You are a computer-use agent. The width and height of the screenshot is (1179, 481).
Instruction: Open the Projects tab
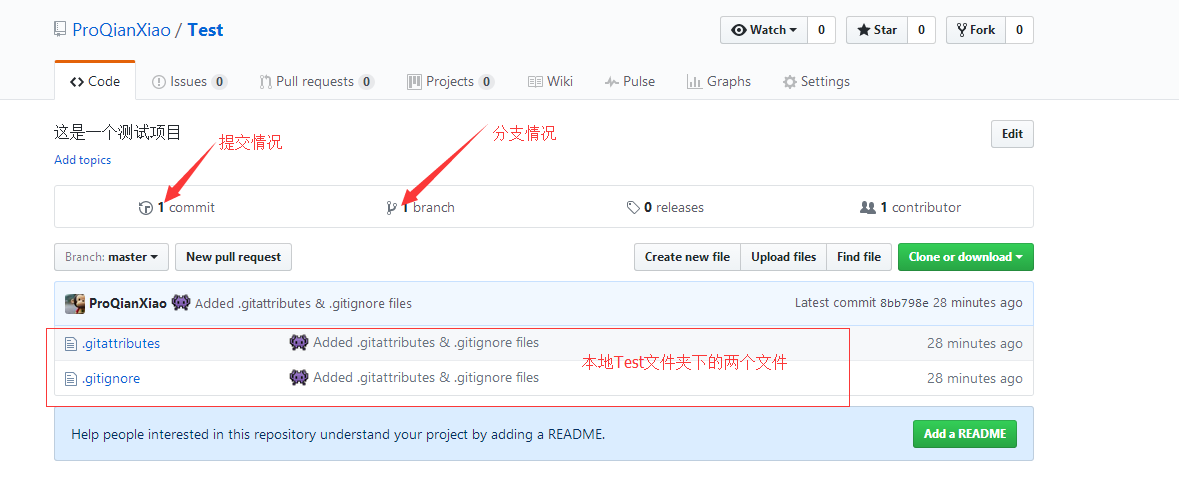(450, 81)
